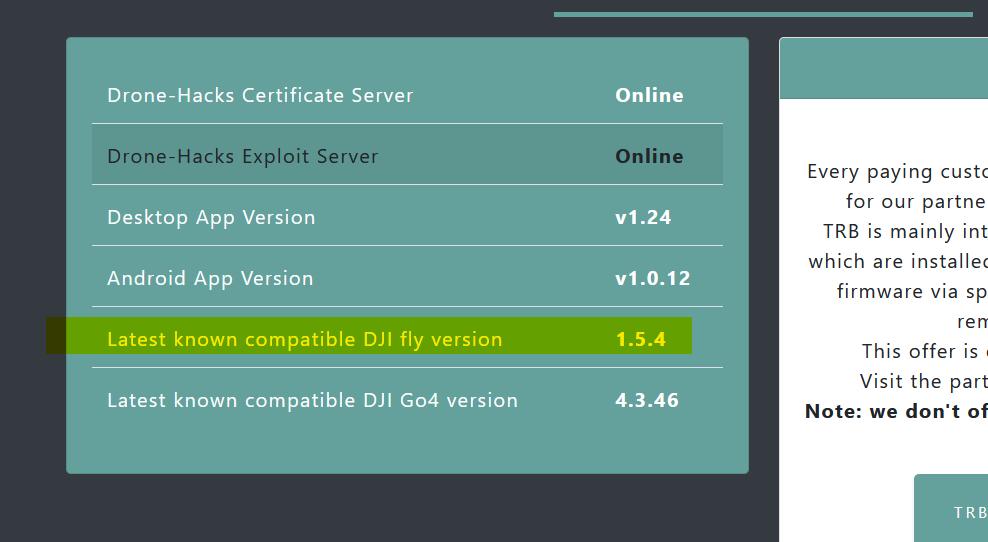988x542 pixels.
Task: Click the 'firmware via' text line
Action: coord(912,291)
